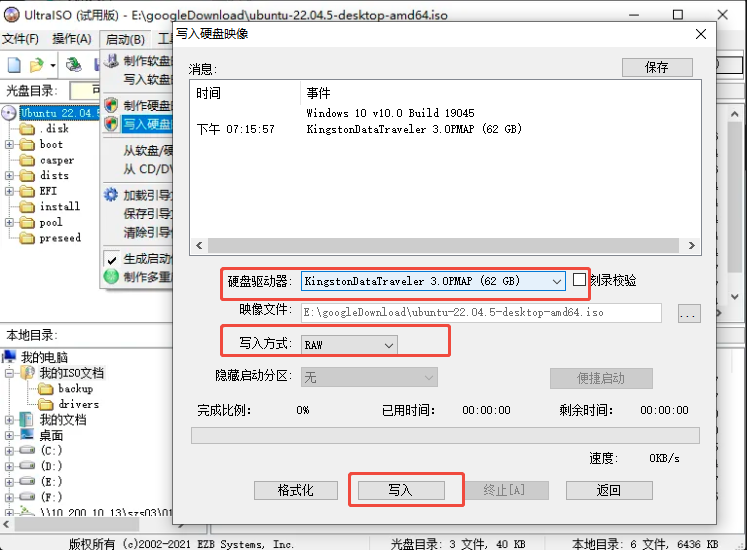Expand the 桌面 tree node
Viewport: 747px width, 550px height.
pos(9,435)
